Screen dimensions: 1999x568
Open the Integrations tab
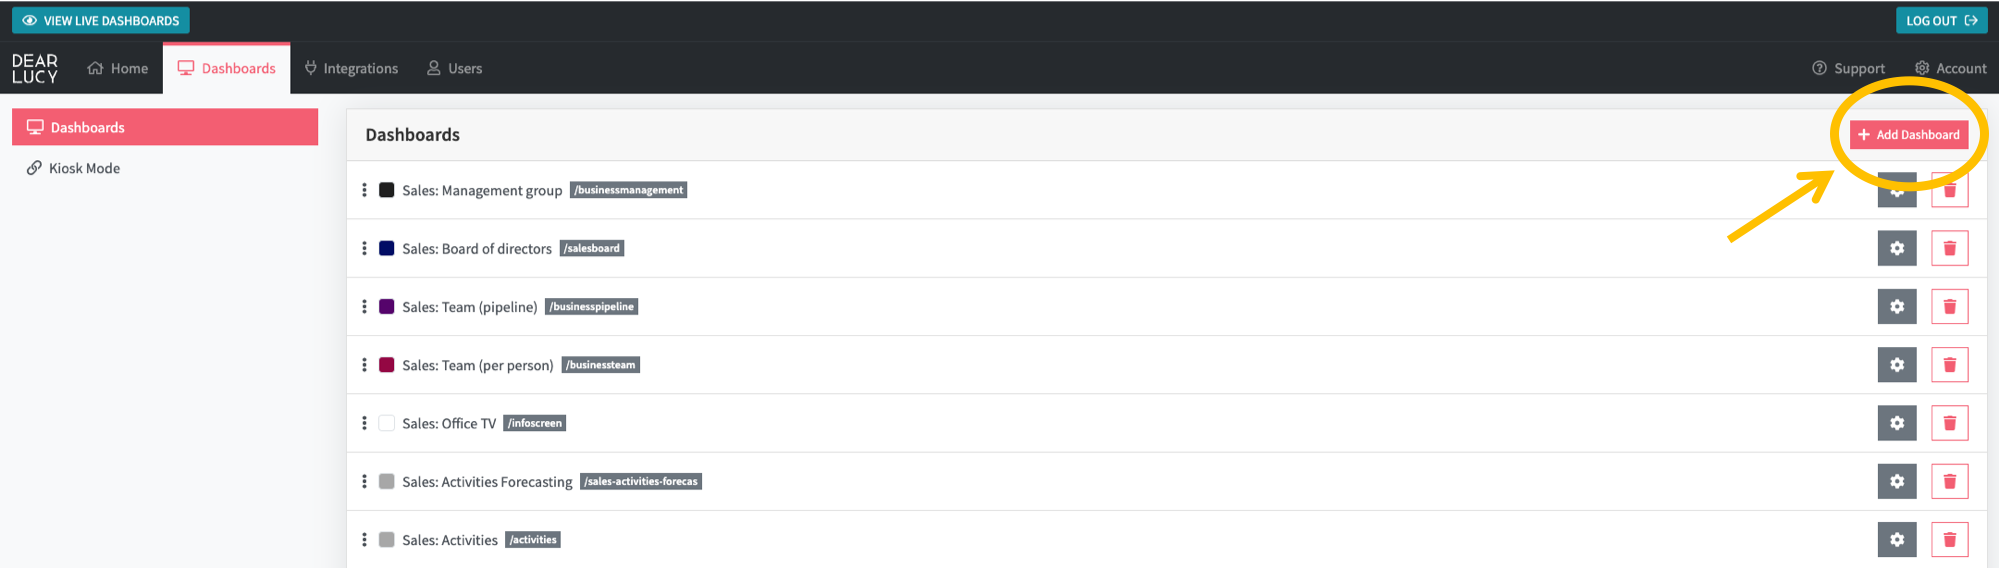pos(351,68)
